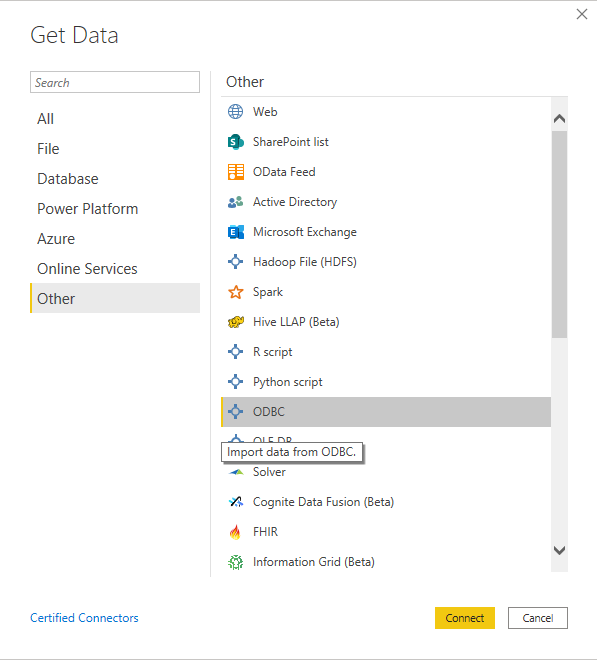Open the Certified Connectors link
Image resolution: width=597 pixels, height=663 pixels.
click(x=84, y=618)
